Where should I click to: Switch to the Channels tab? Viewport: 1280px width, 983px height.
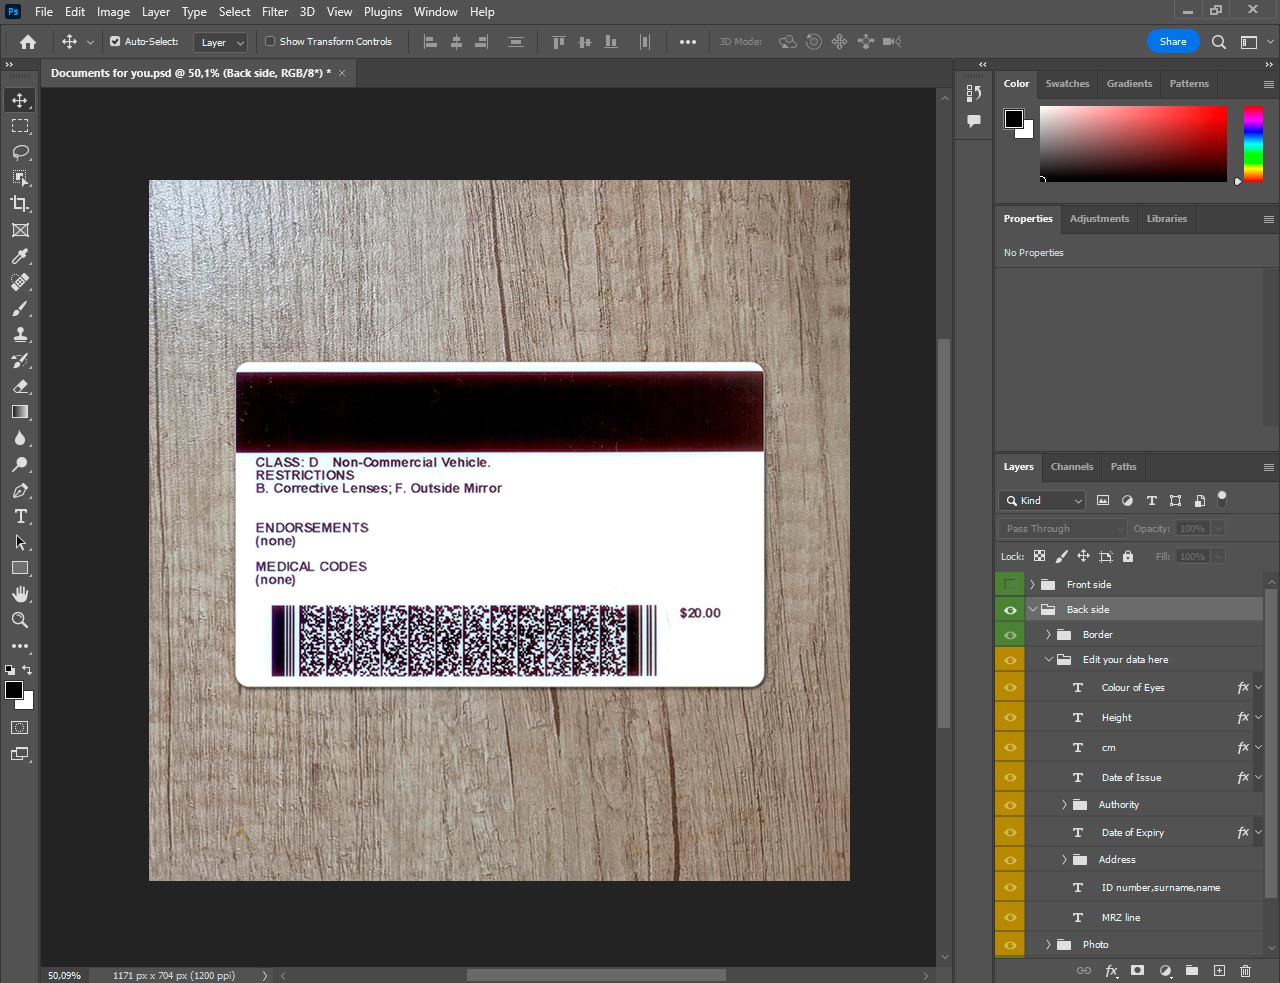[x=1071, y=467]
